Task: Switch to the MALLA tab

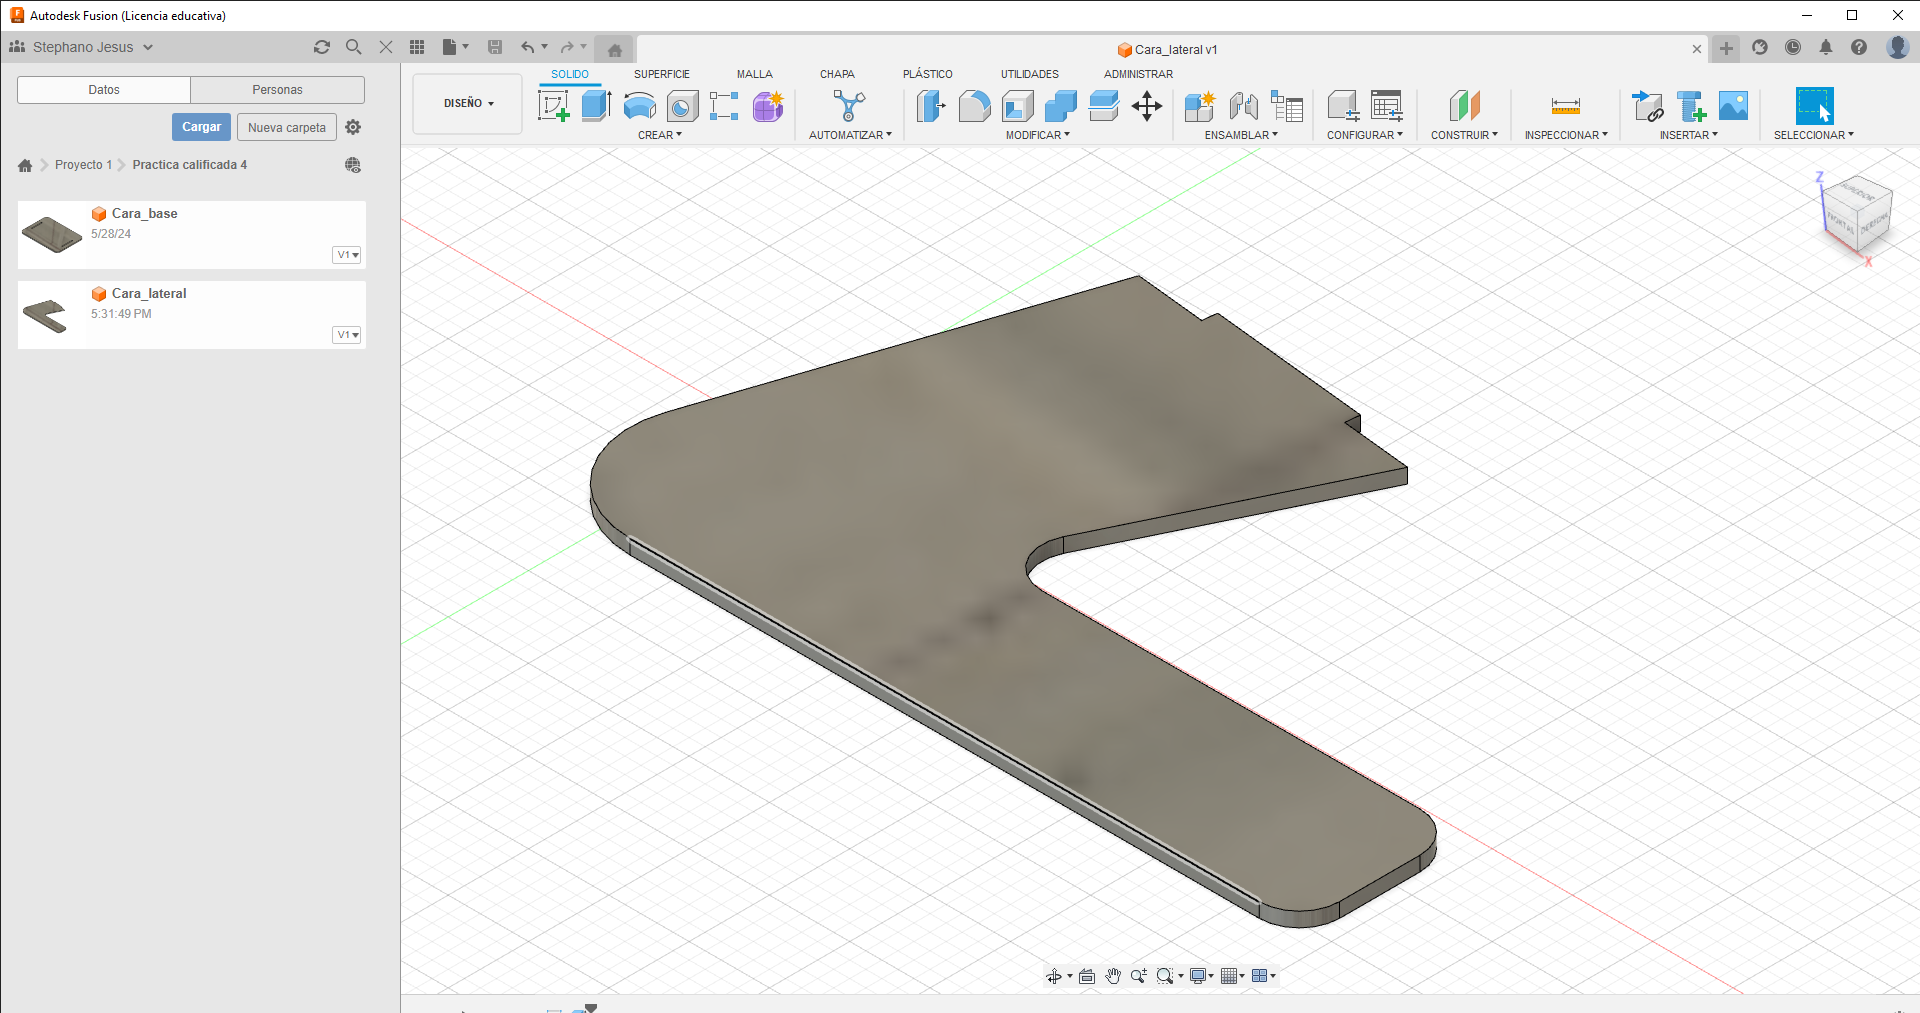Action: [x=755, y=74]
